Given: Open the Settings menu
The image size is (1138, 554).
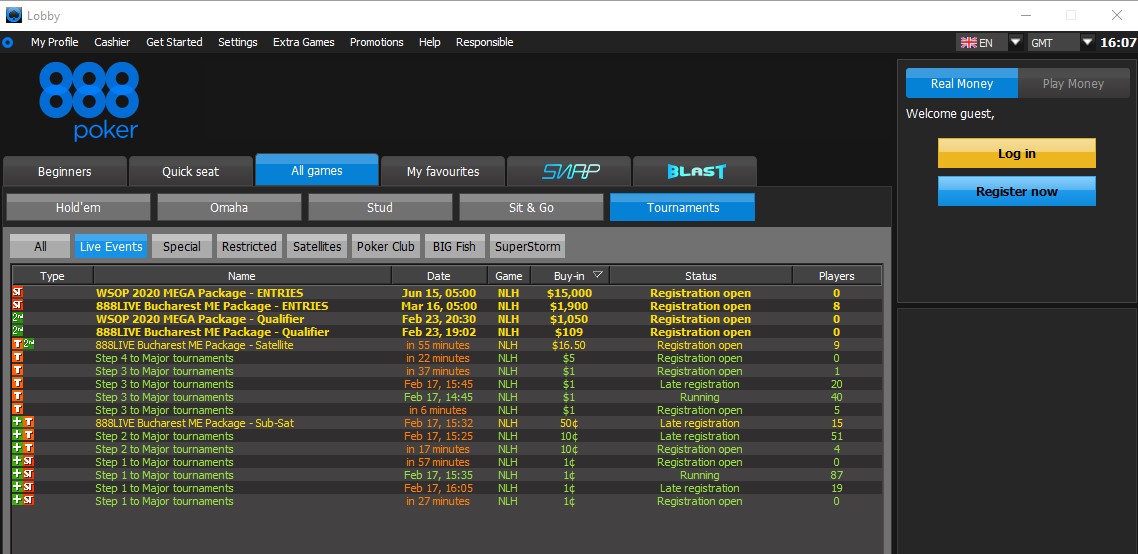Looking at the screenshot, I should click(x=238, y=42).
